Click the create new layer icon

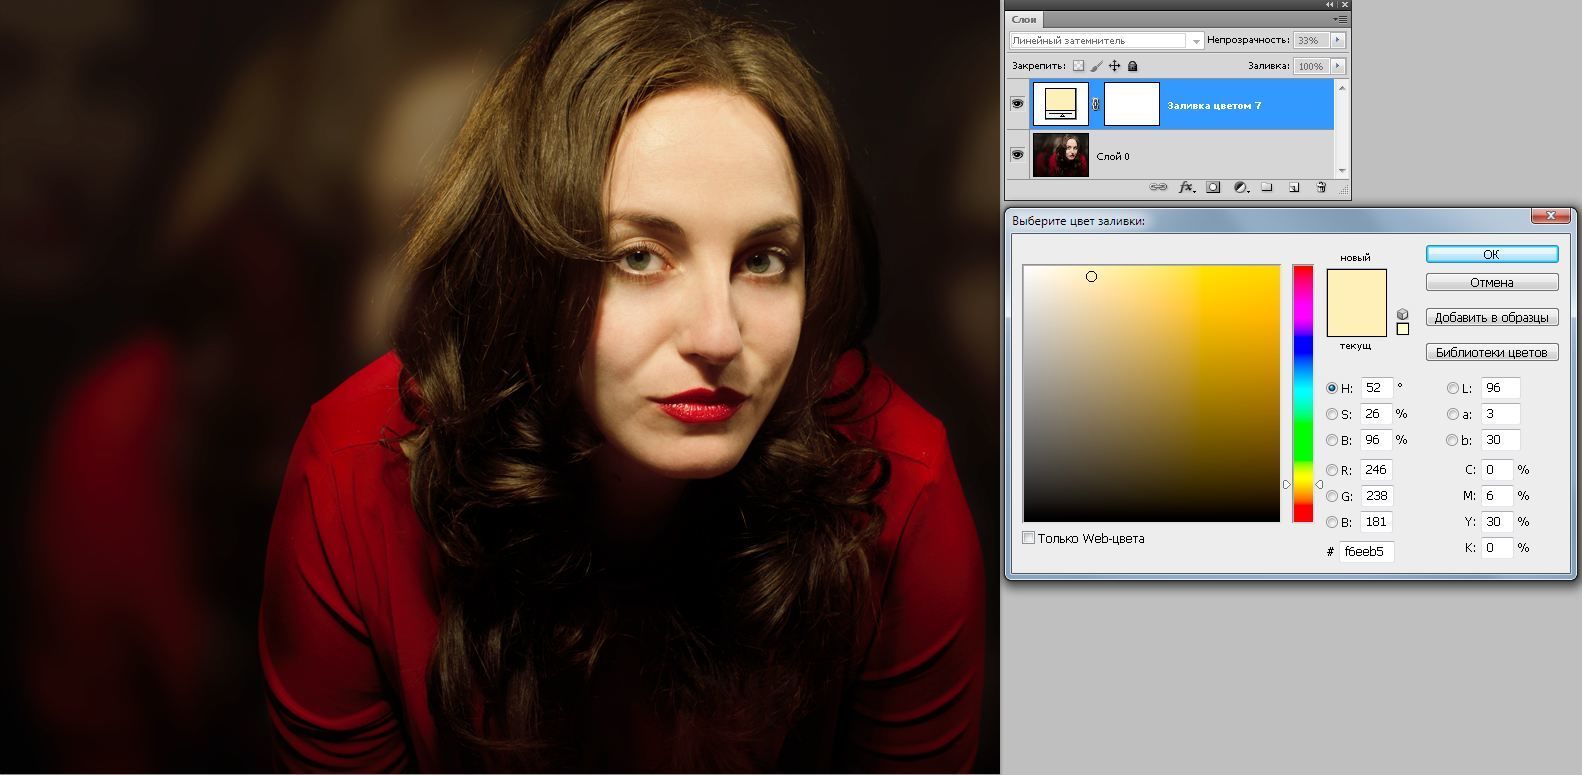tap(1293, 187)
